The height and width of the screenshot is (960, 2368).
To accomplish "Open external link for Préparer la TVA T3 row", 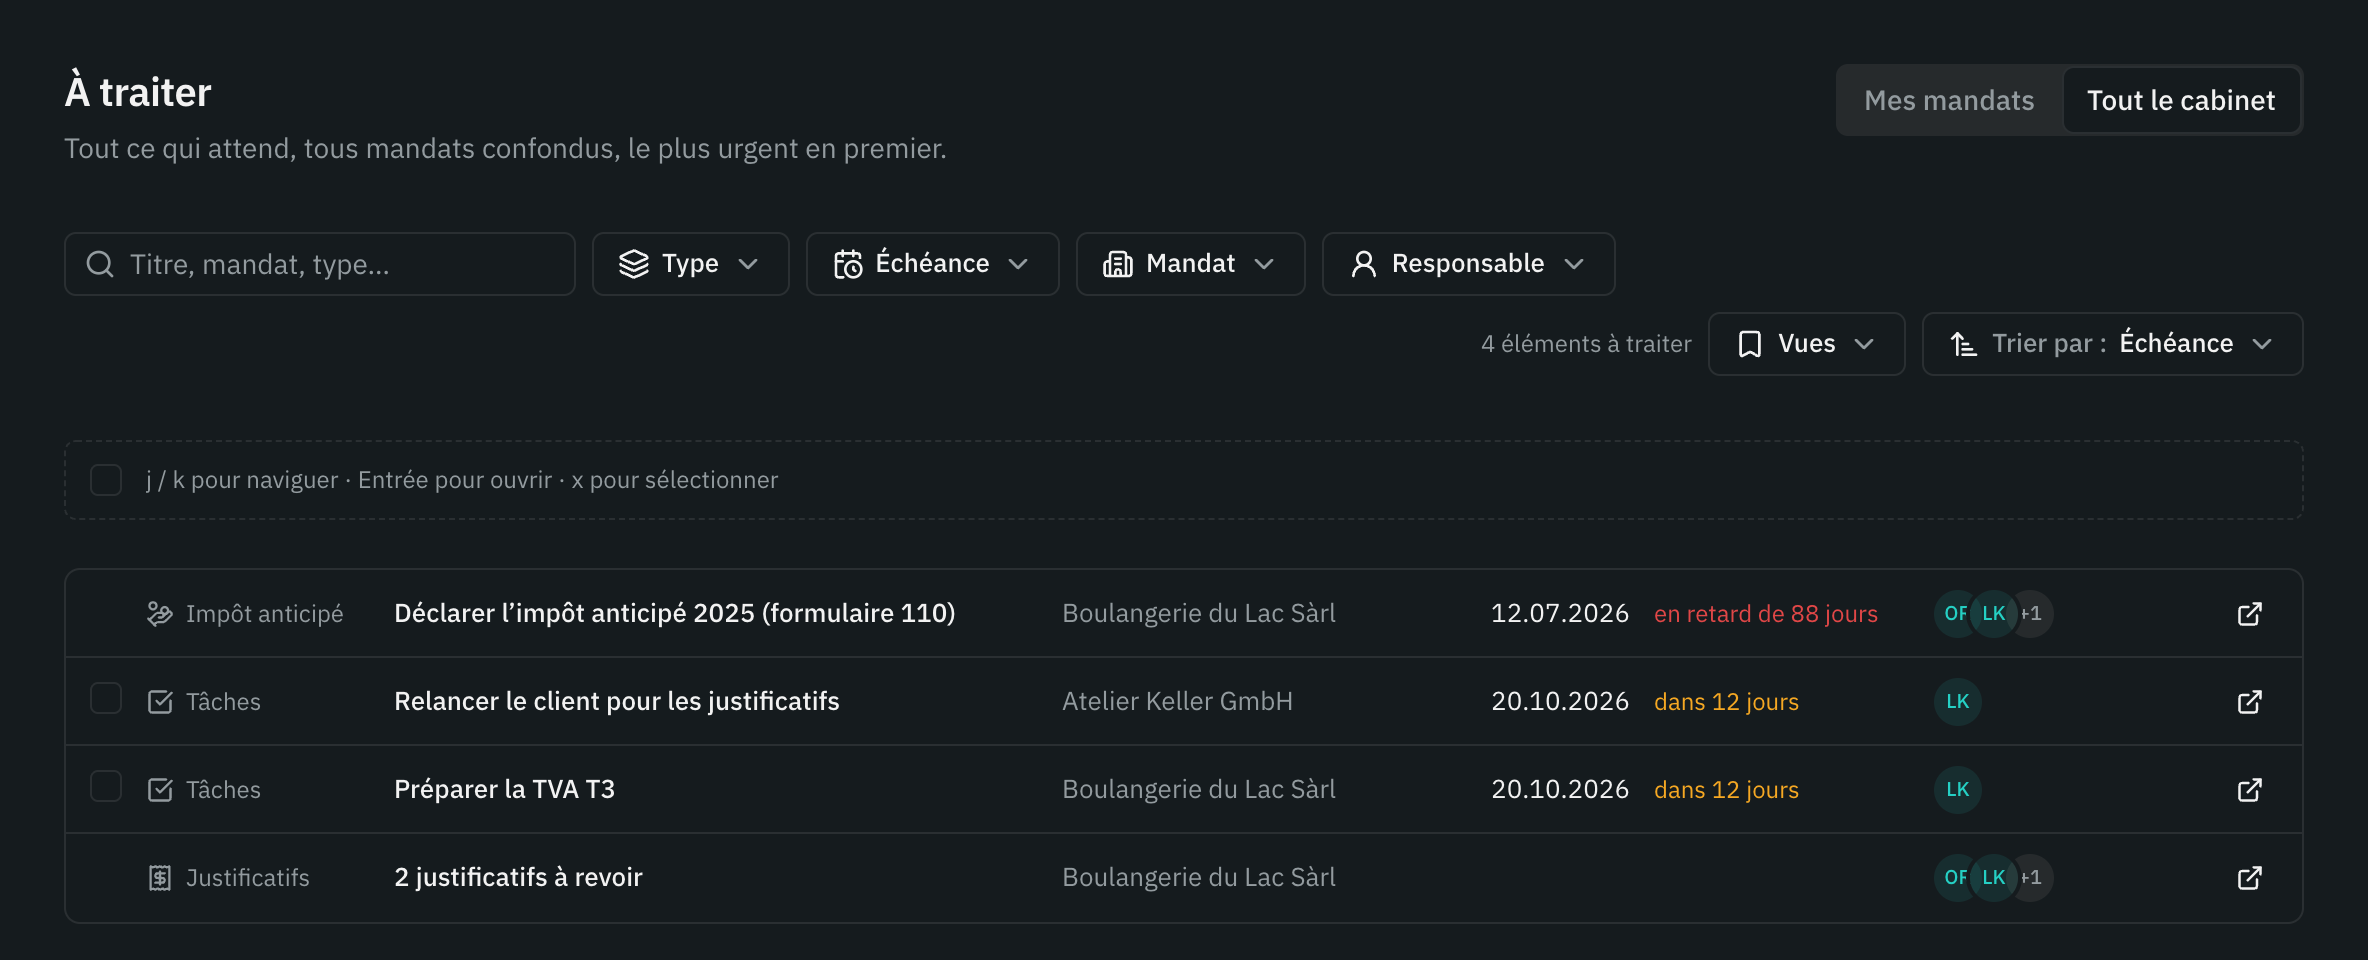I will 2249,790.
